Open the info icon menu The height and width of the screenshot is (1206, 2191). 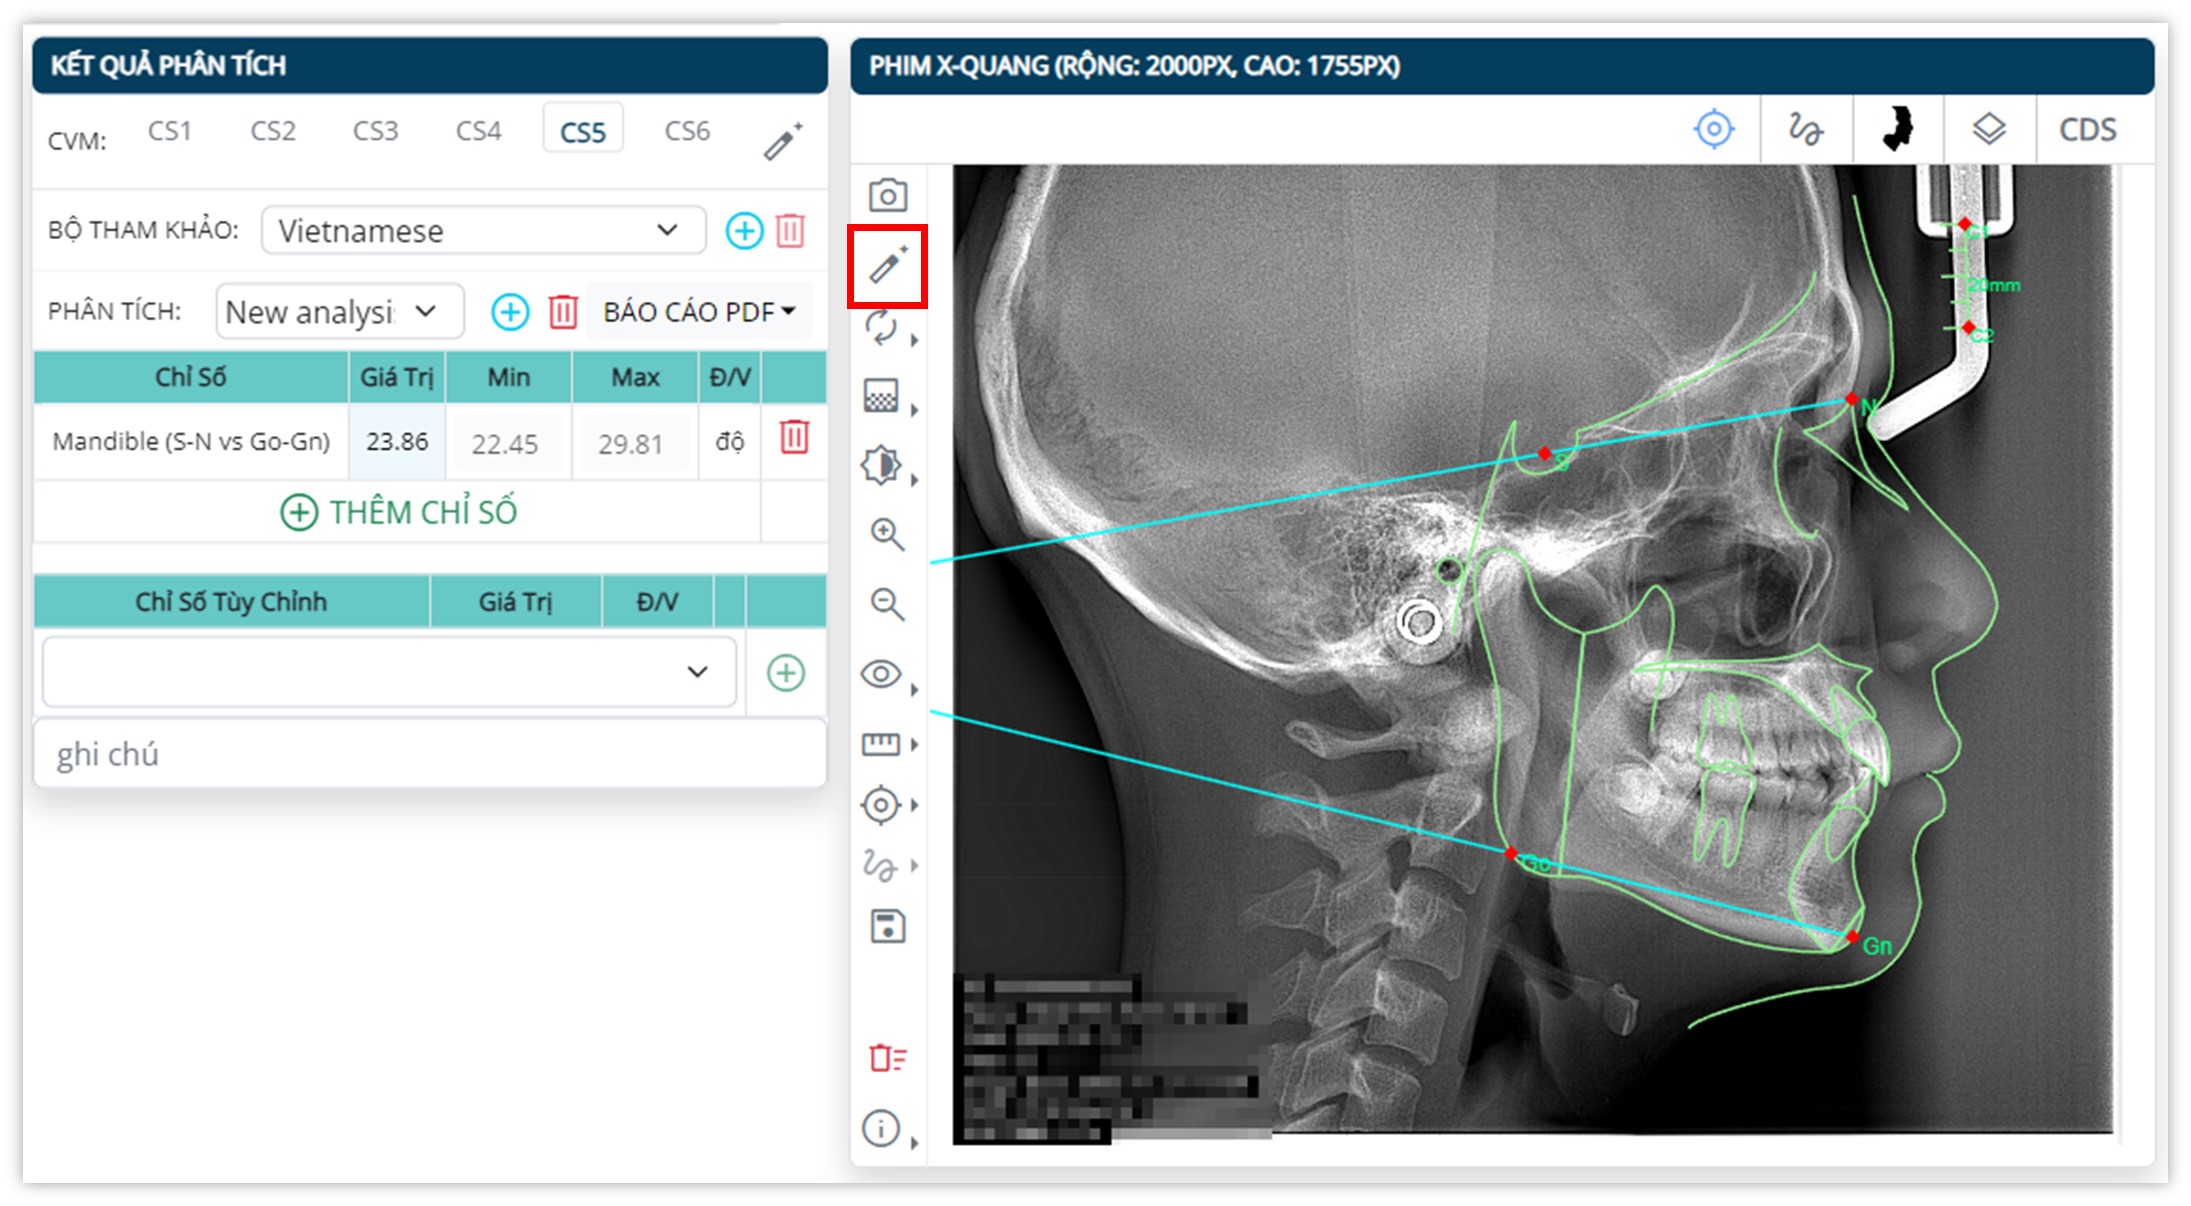pos(881,1128)
